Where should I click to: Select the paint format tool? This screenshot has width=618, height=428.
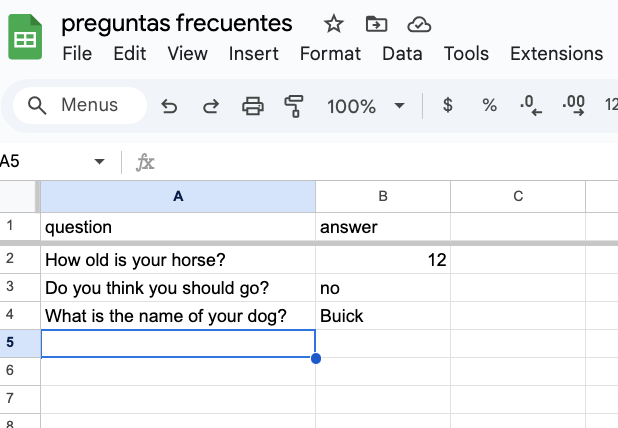pos(294,105)
